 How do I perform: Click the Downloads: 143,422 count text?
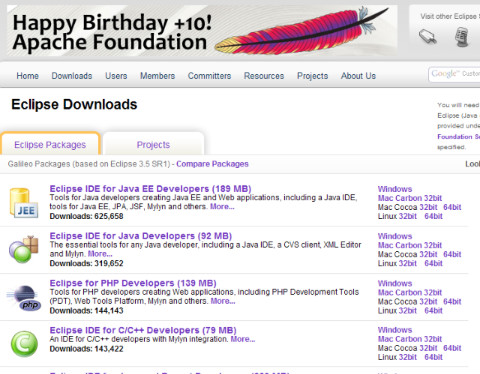86,349
